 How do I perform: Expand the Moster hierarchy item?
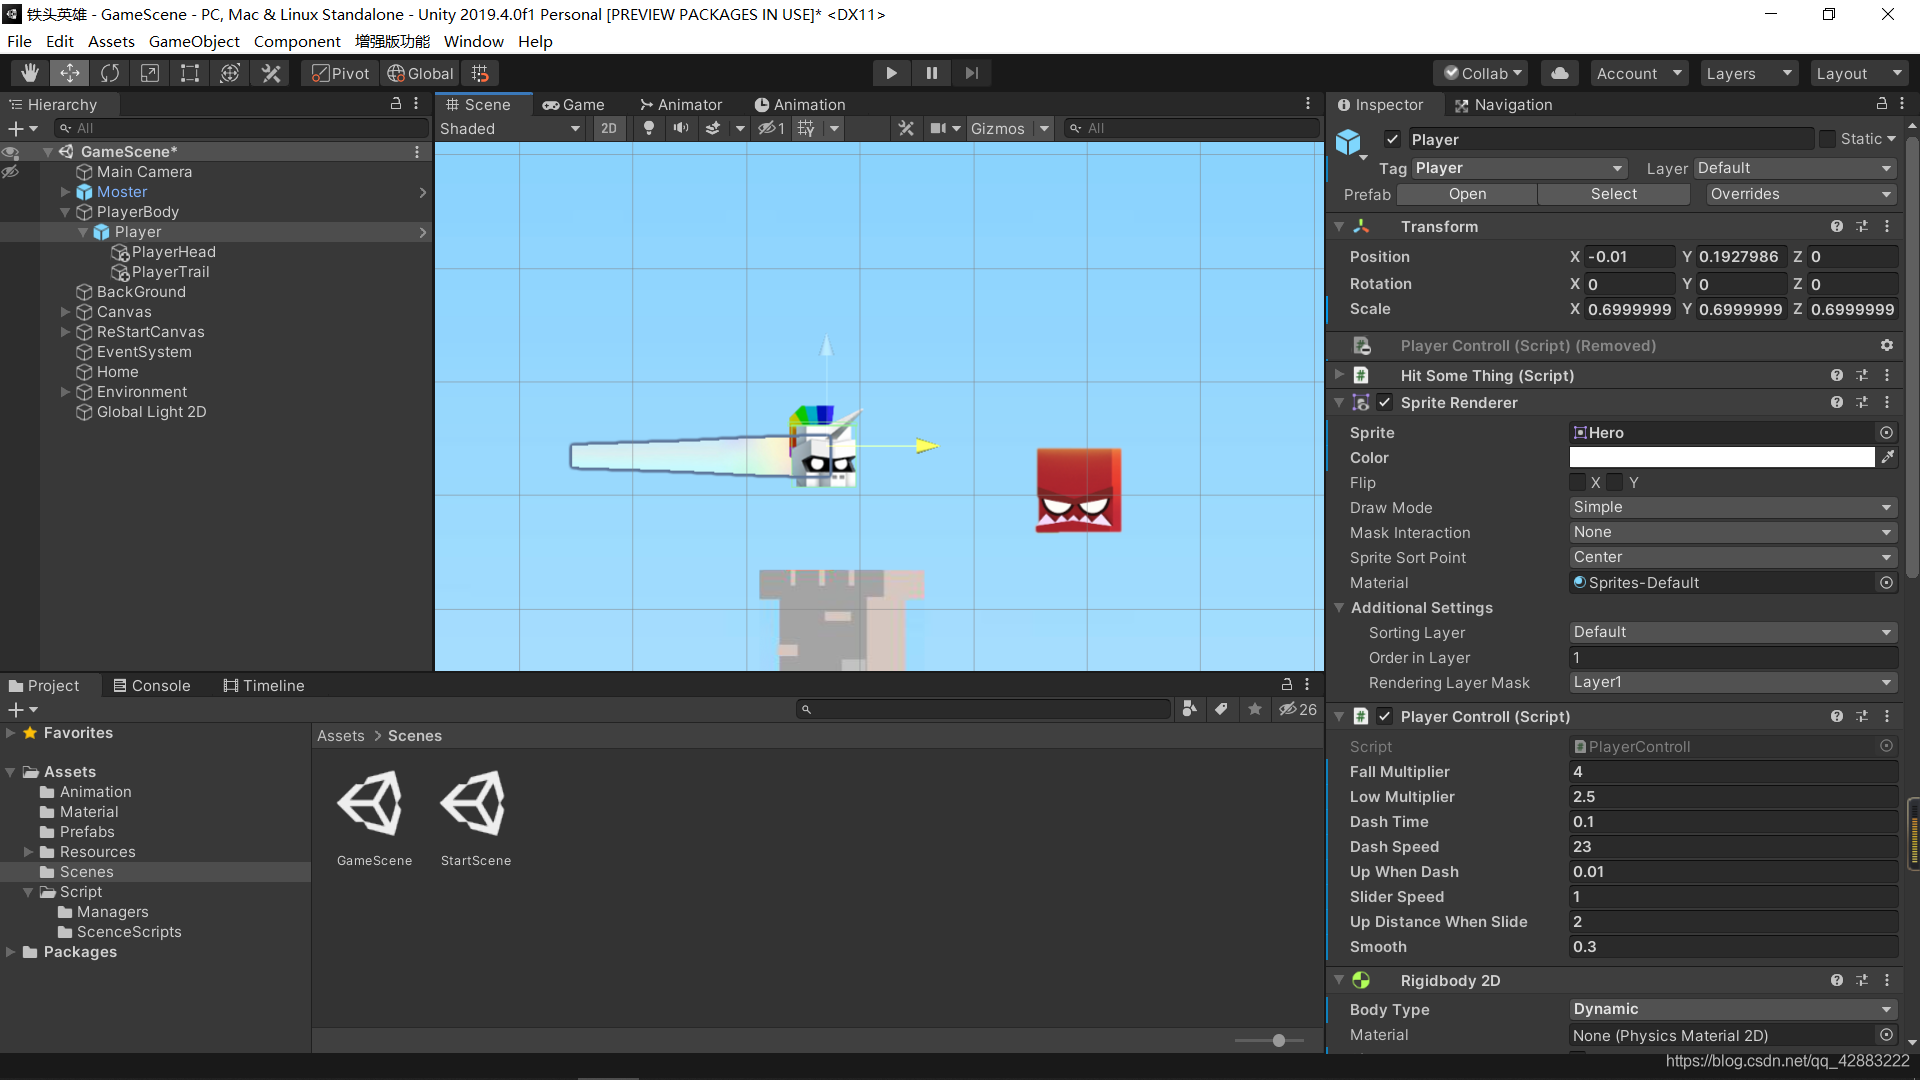pyautogui.click(x=66, y=192)
